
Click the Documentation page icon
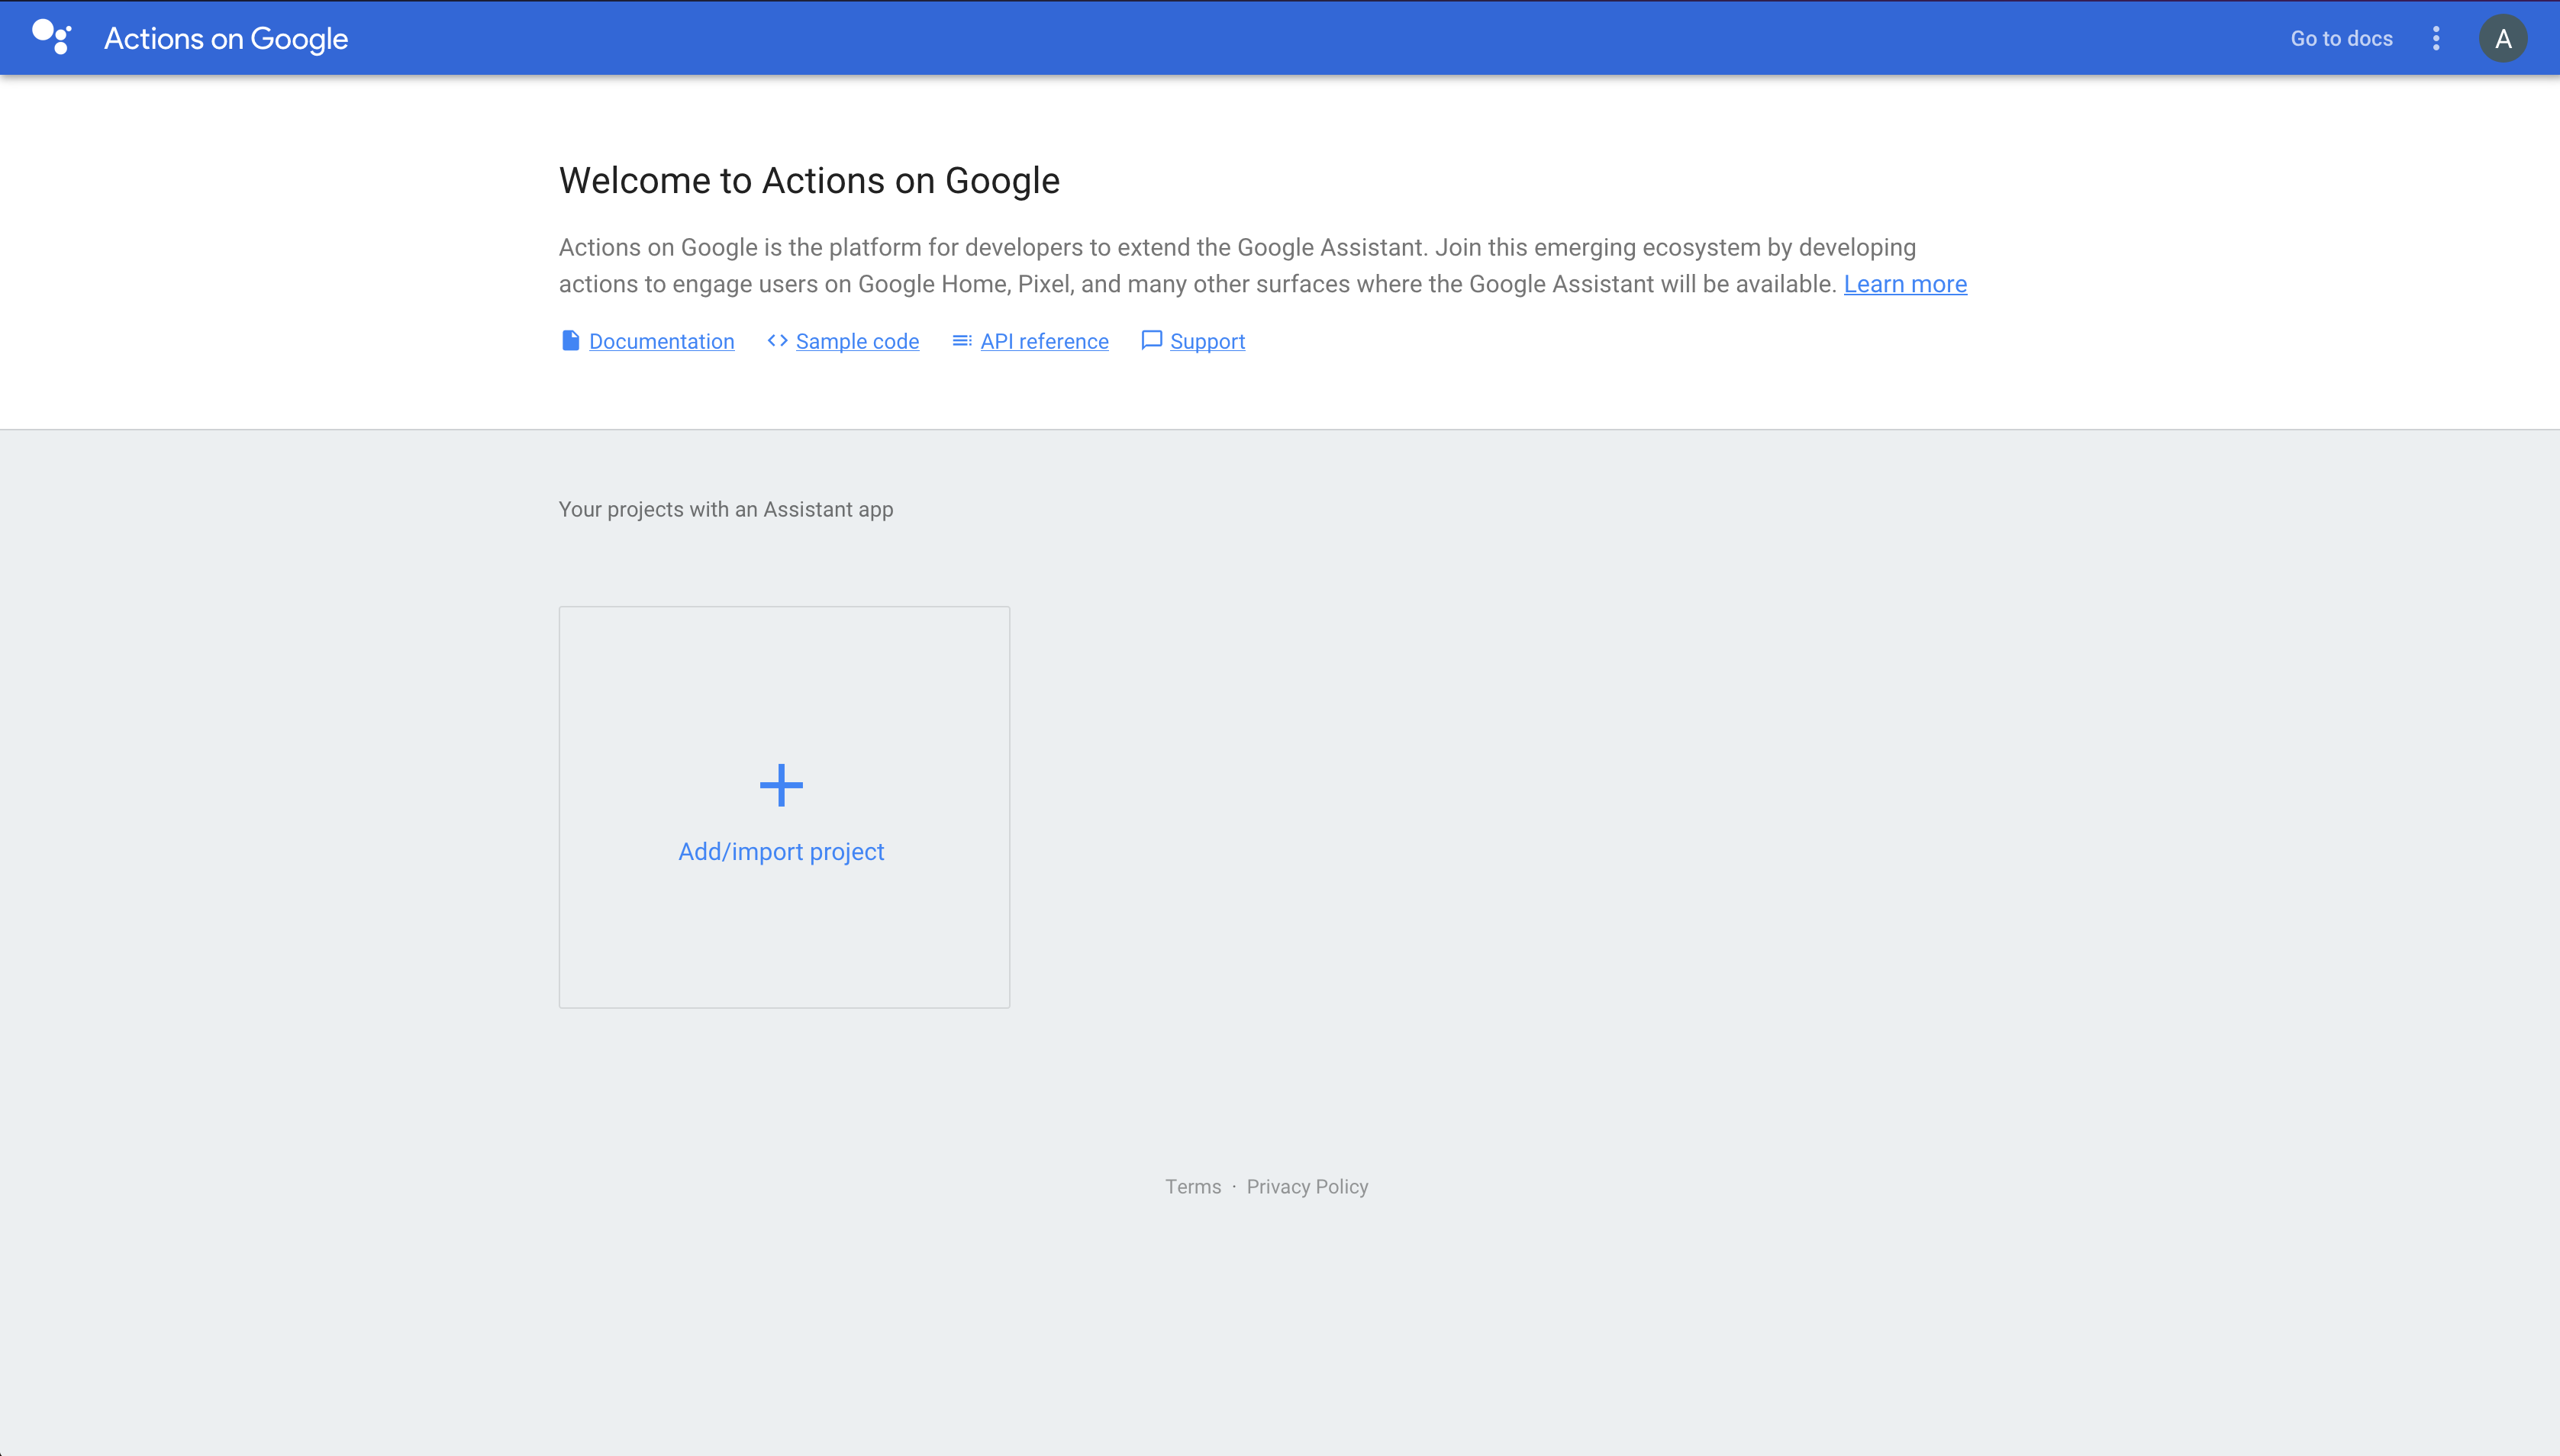pyautogui.click(x=570, y=341)
